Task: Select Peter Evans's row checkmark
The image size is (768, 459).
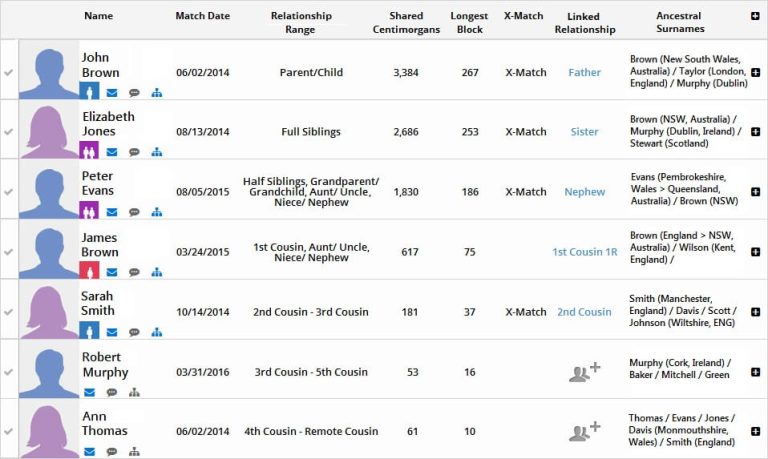Action: coord(9,192)
